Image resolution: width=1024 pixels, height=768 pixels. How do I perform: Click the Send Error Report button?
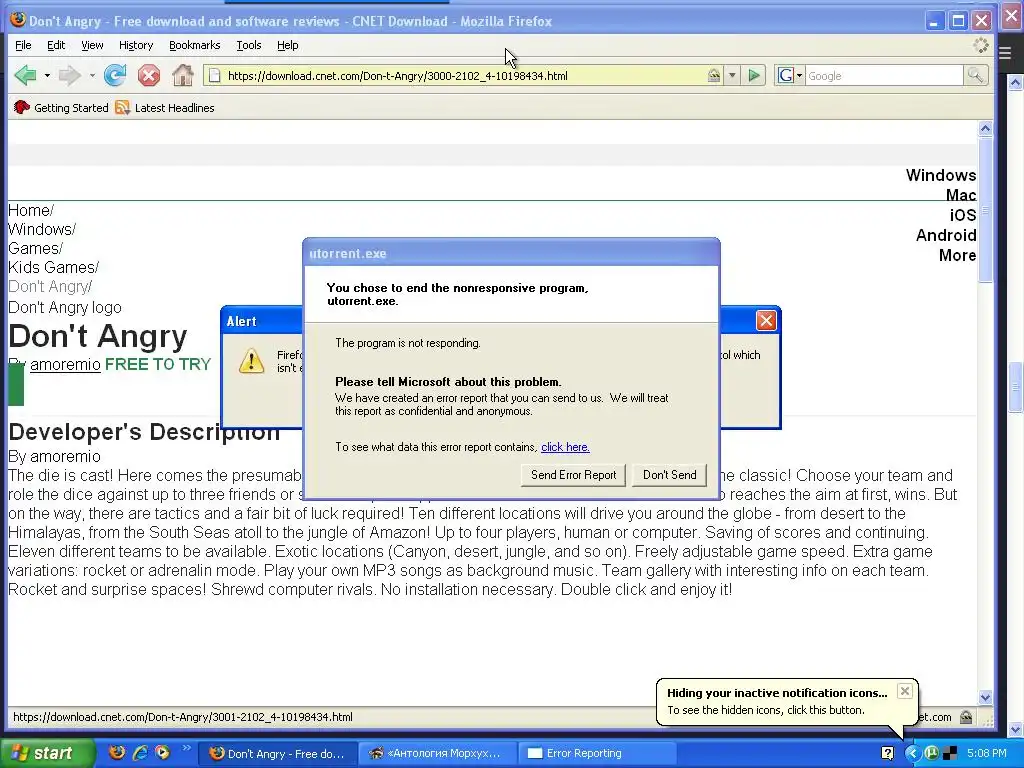(573, 475)
